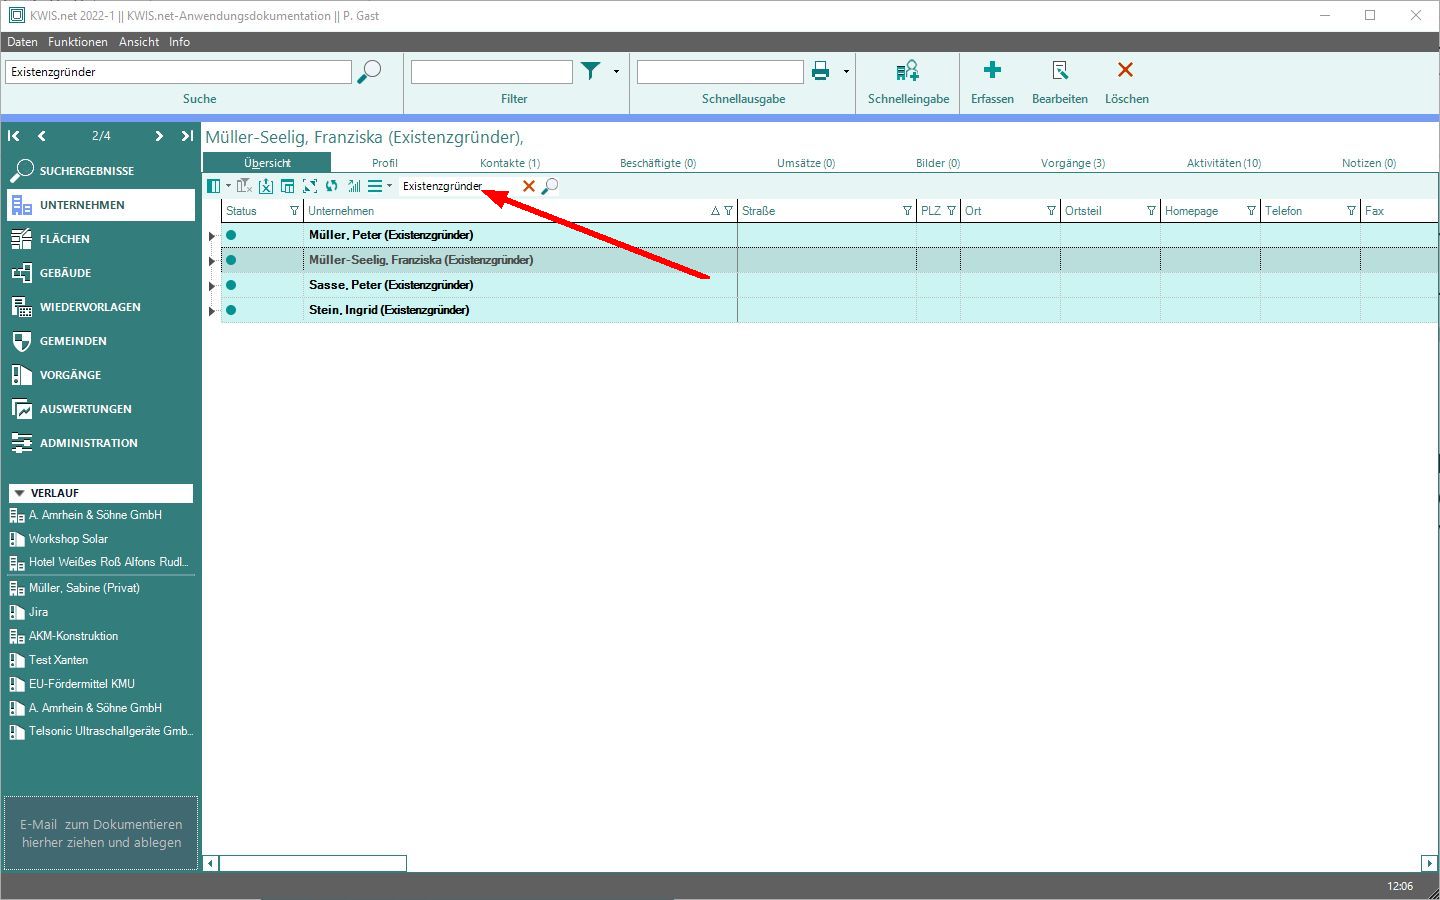
Task: Click the funnel Filter icon
Action: 591,71
